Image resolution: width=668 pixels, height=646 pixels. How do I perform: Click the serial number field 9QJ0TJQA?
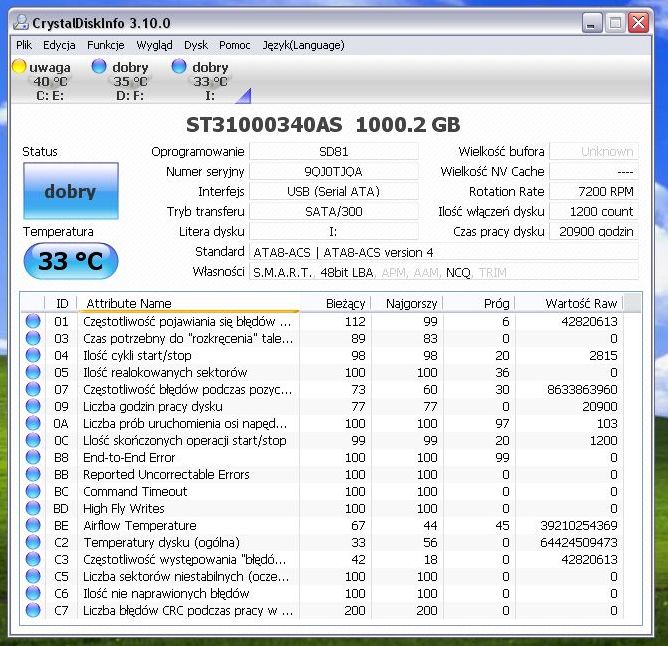(334, 172)
